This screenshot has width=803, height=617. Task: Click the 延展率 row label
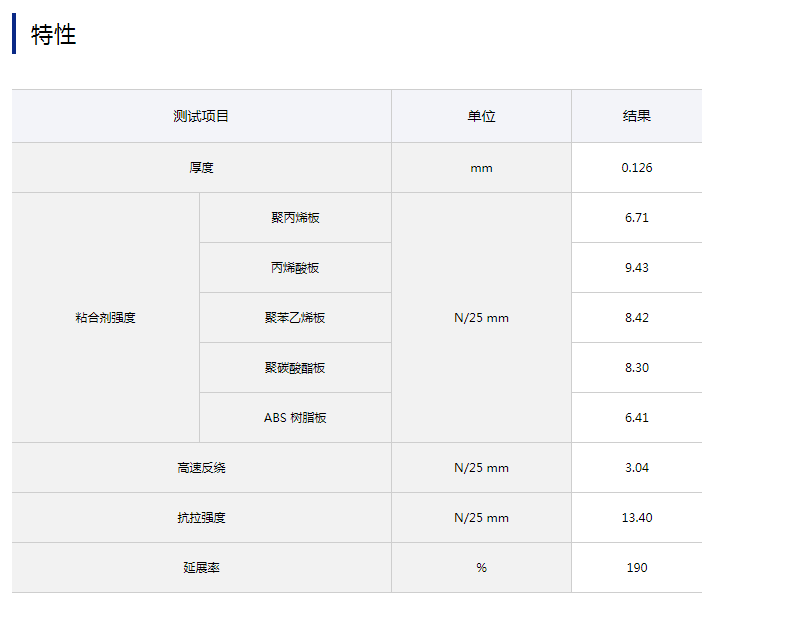click(x=201, y=568)
